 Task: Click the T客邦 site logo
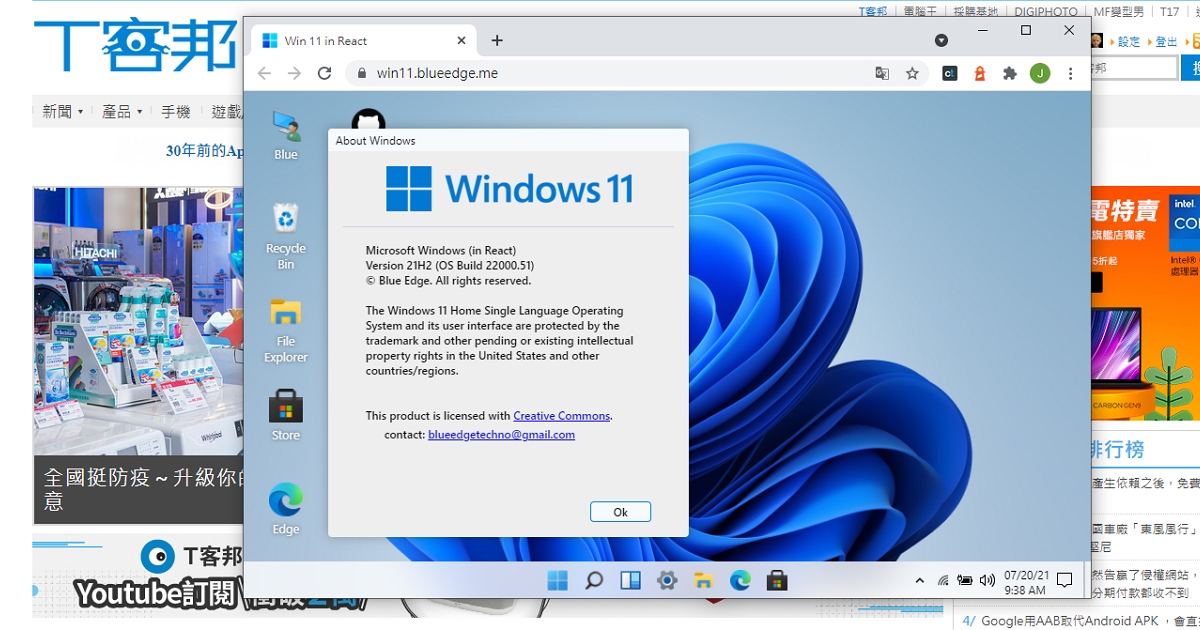click(137, 46)
